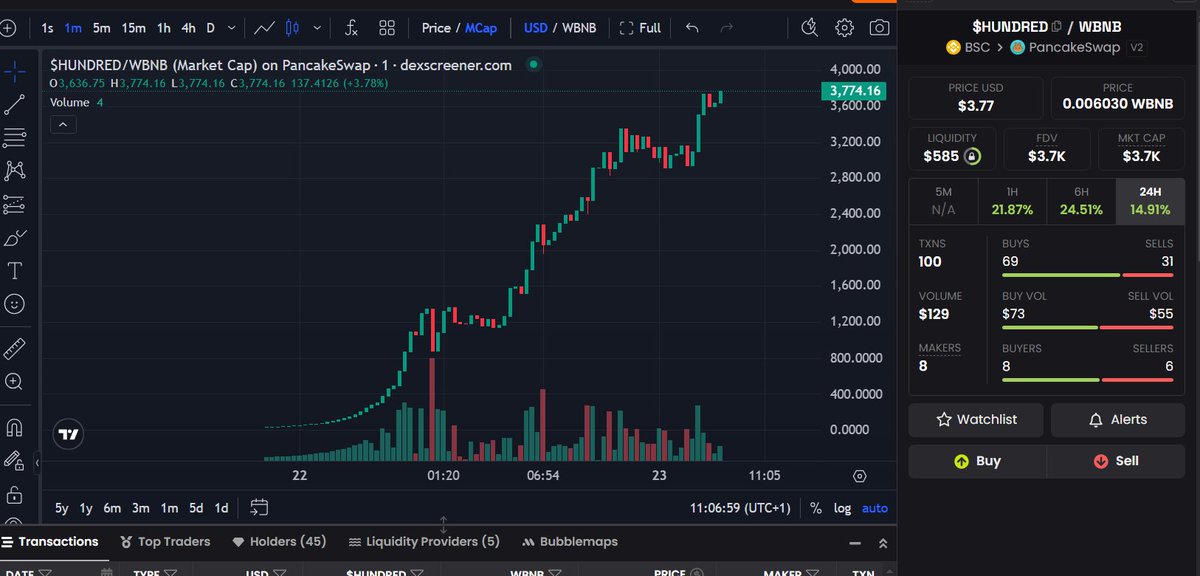Image resolution: width=1200 pixels, height=576 pixels.
Task: Toggle magnet mode for drawings
Action: click(x=15, y=427)
